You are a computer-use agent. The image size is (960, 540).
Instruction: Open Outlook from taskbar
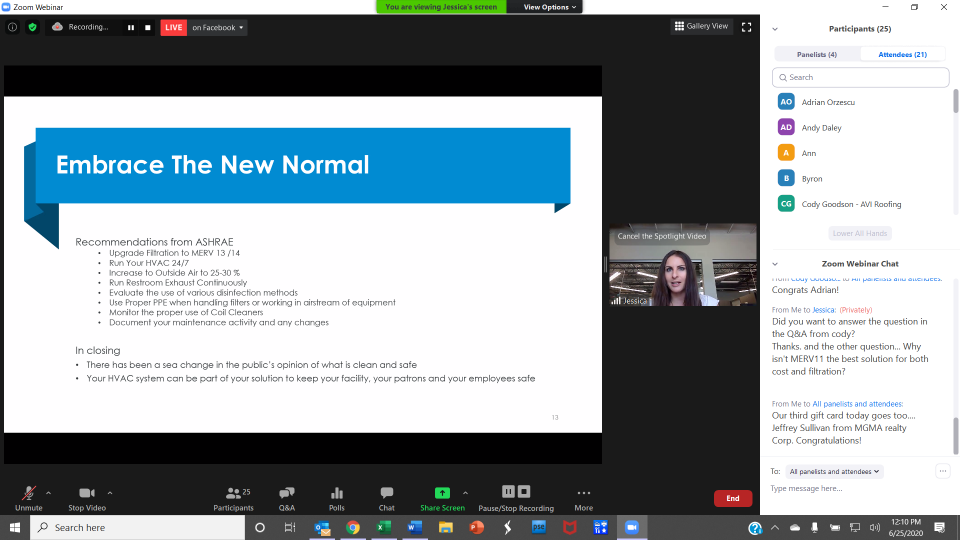[322, 527]
